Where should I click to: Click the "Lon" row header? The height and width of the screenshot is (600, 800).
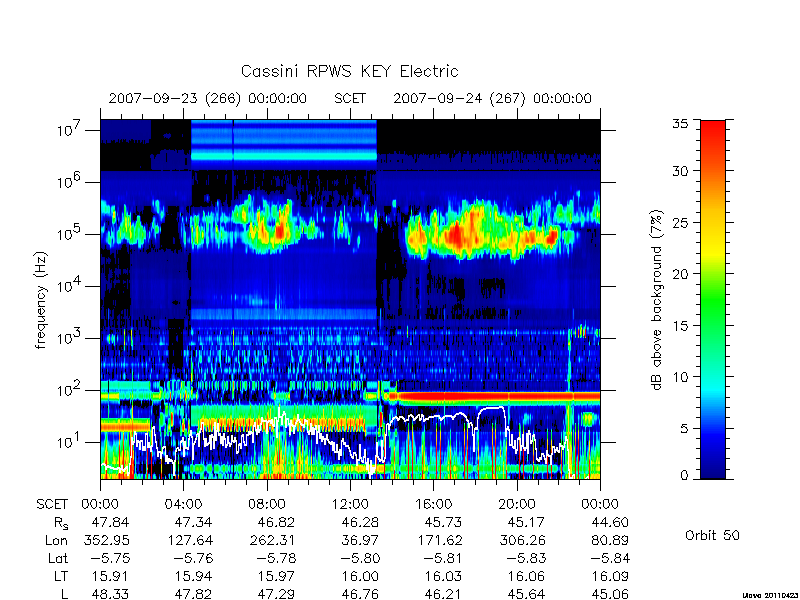pyautogui.click(x=56, y=540)
